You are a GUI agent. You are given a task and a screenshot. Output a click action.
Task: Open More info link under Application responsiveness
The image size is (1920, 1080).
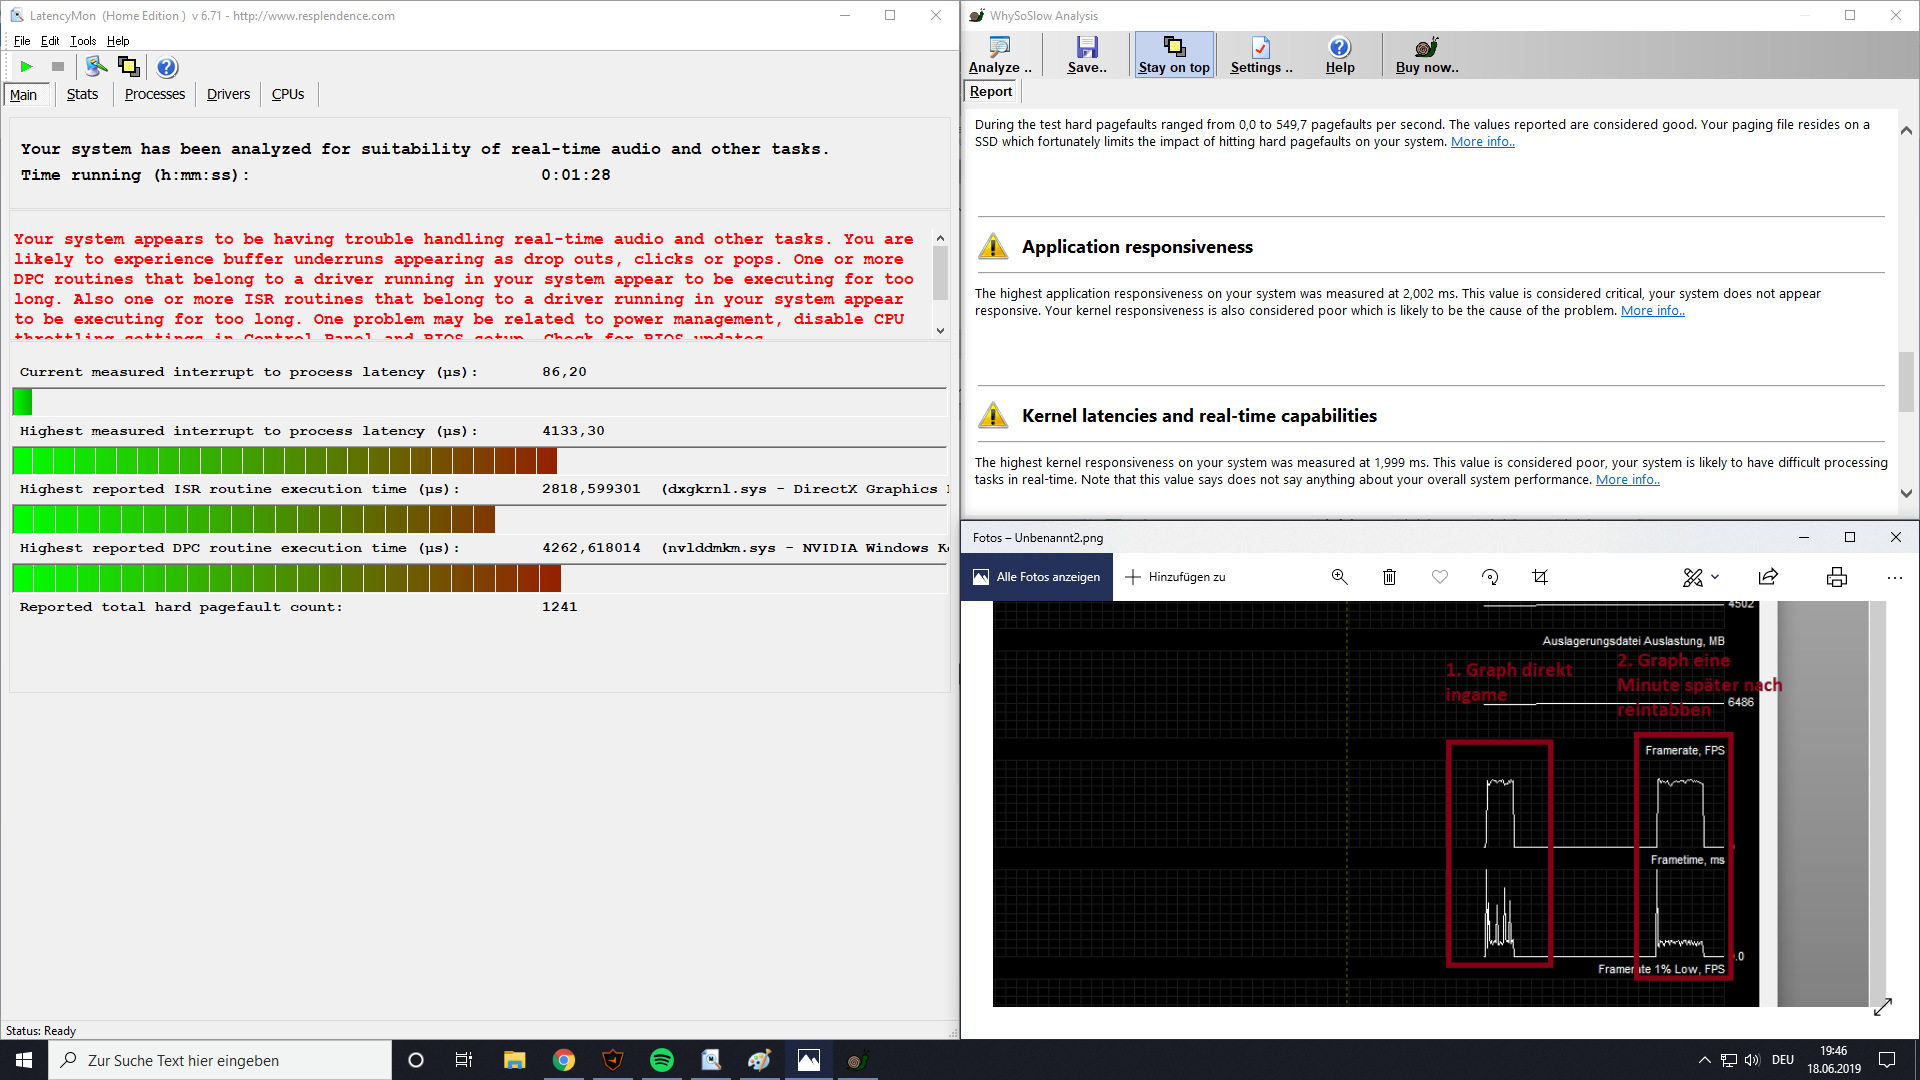click(1652, 311)
